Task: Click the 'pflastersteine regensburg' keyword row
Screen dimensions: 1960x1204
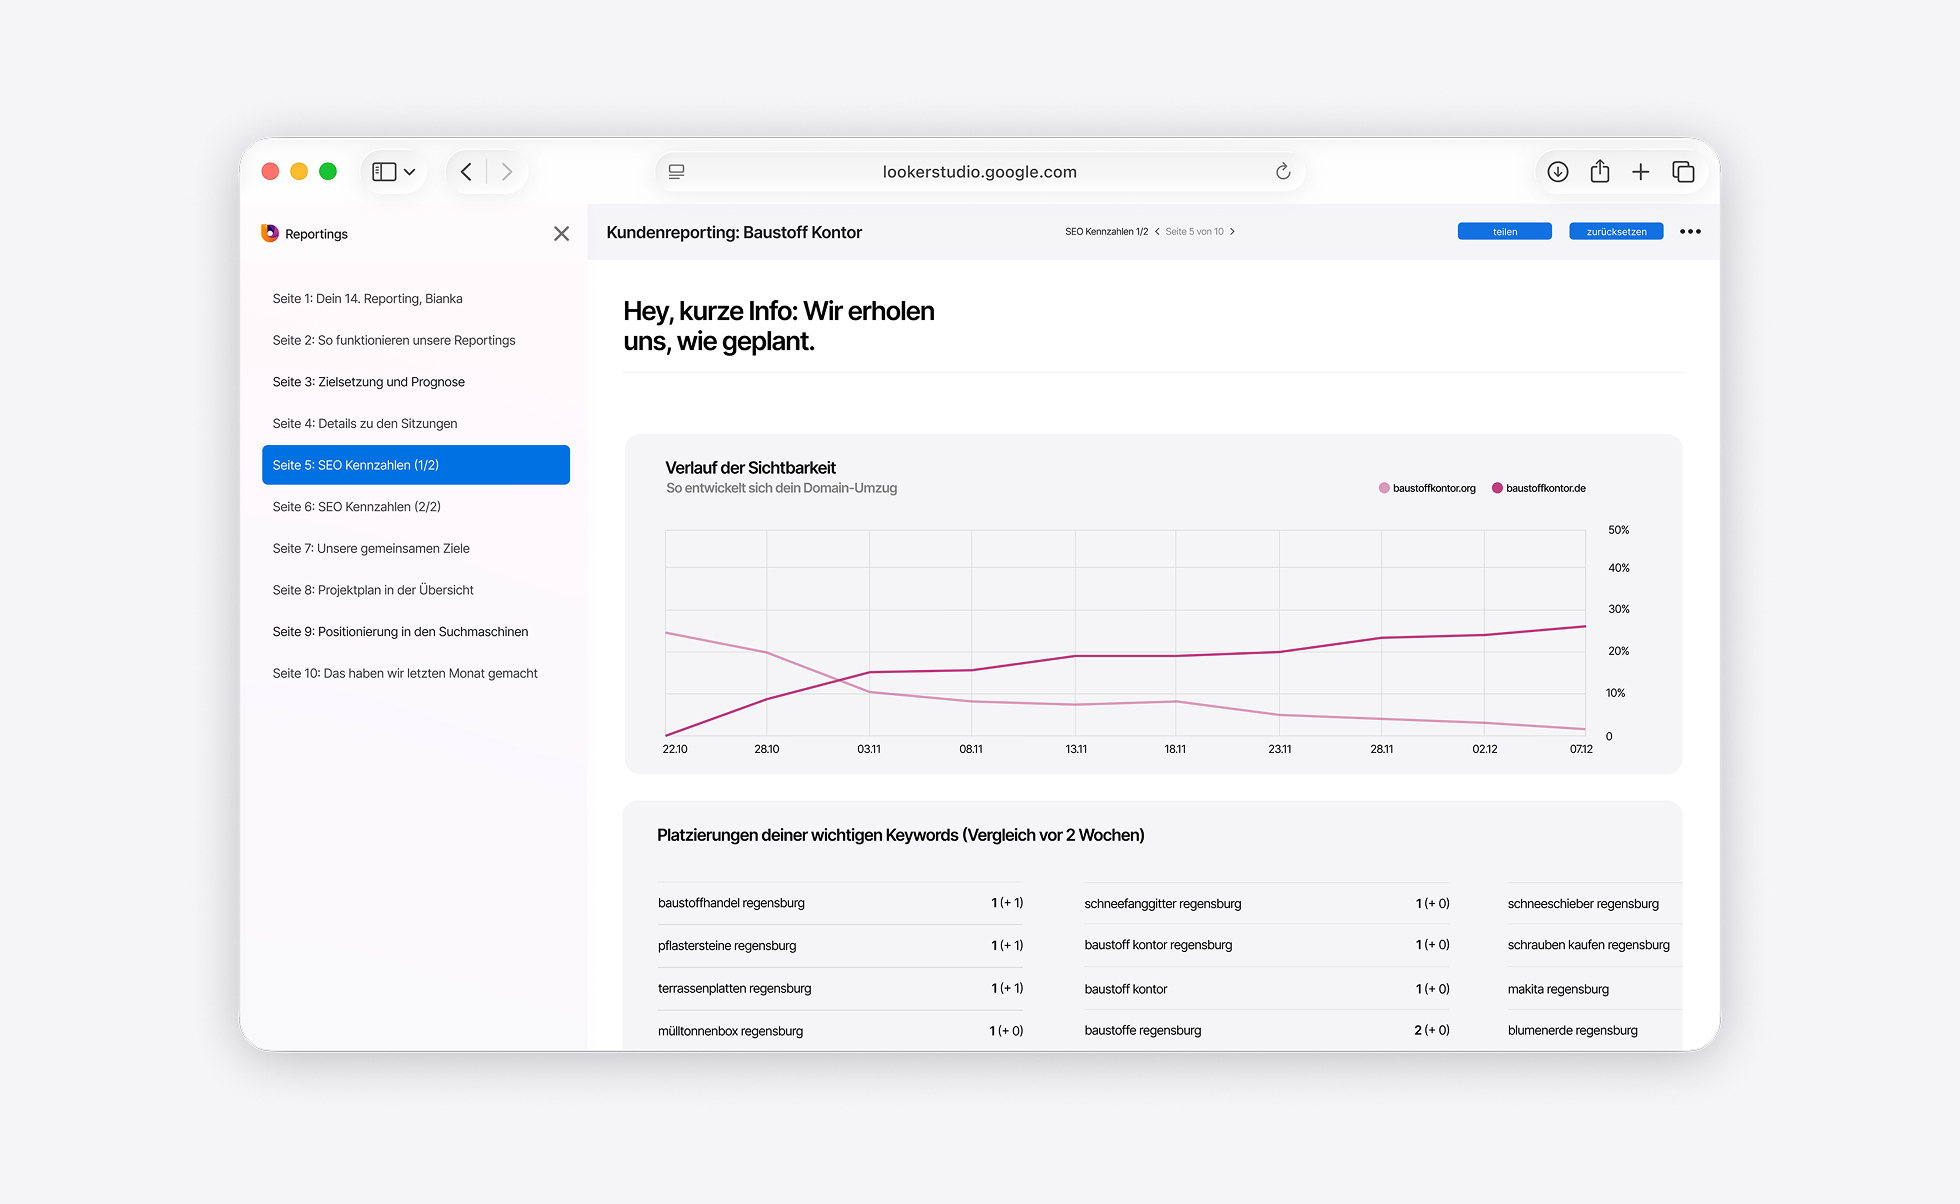Action: [x=840, y=946]
